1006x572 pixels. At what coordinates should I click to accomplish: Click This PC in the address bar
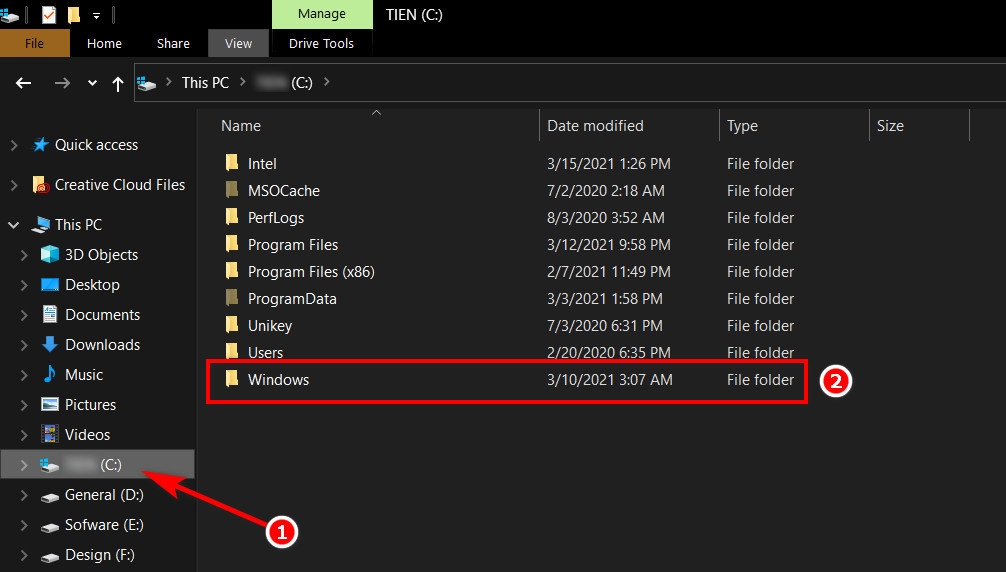coord(205,83)
